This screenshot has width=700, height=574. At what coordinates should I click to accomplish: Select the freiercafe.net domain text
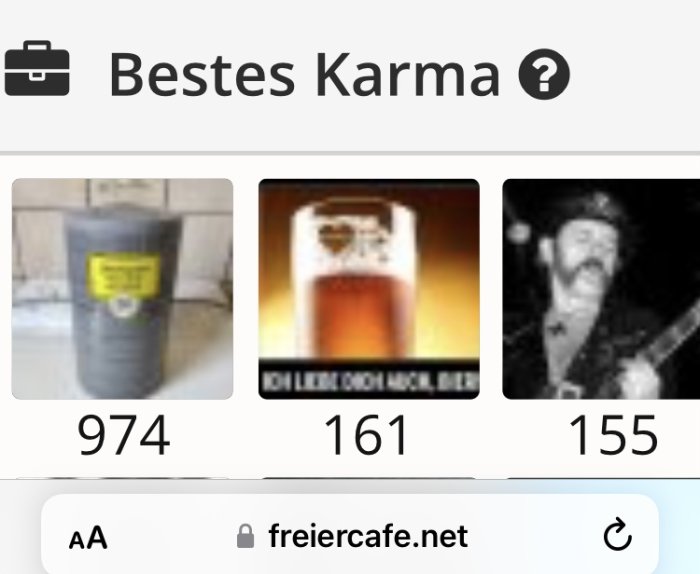(368, 536)
